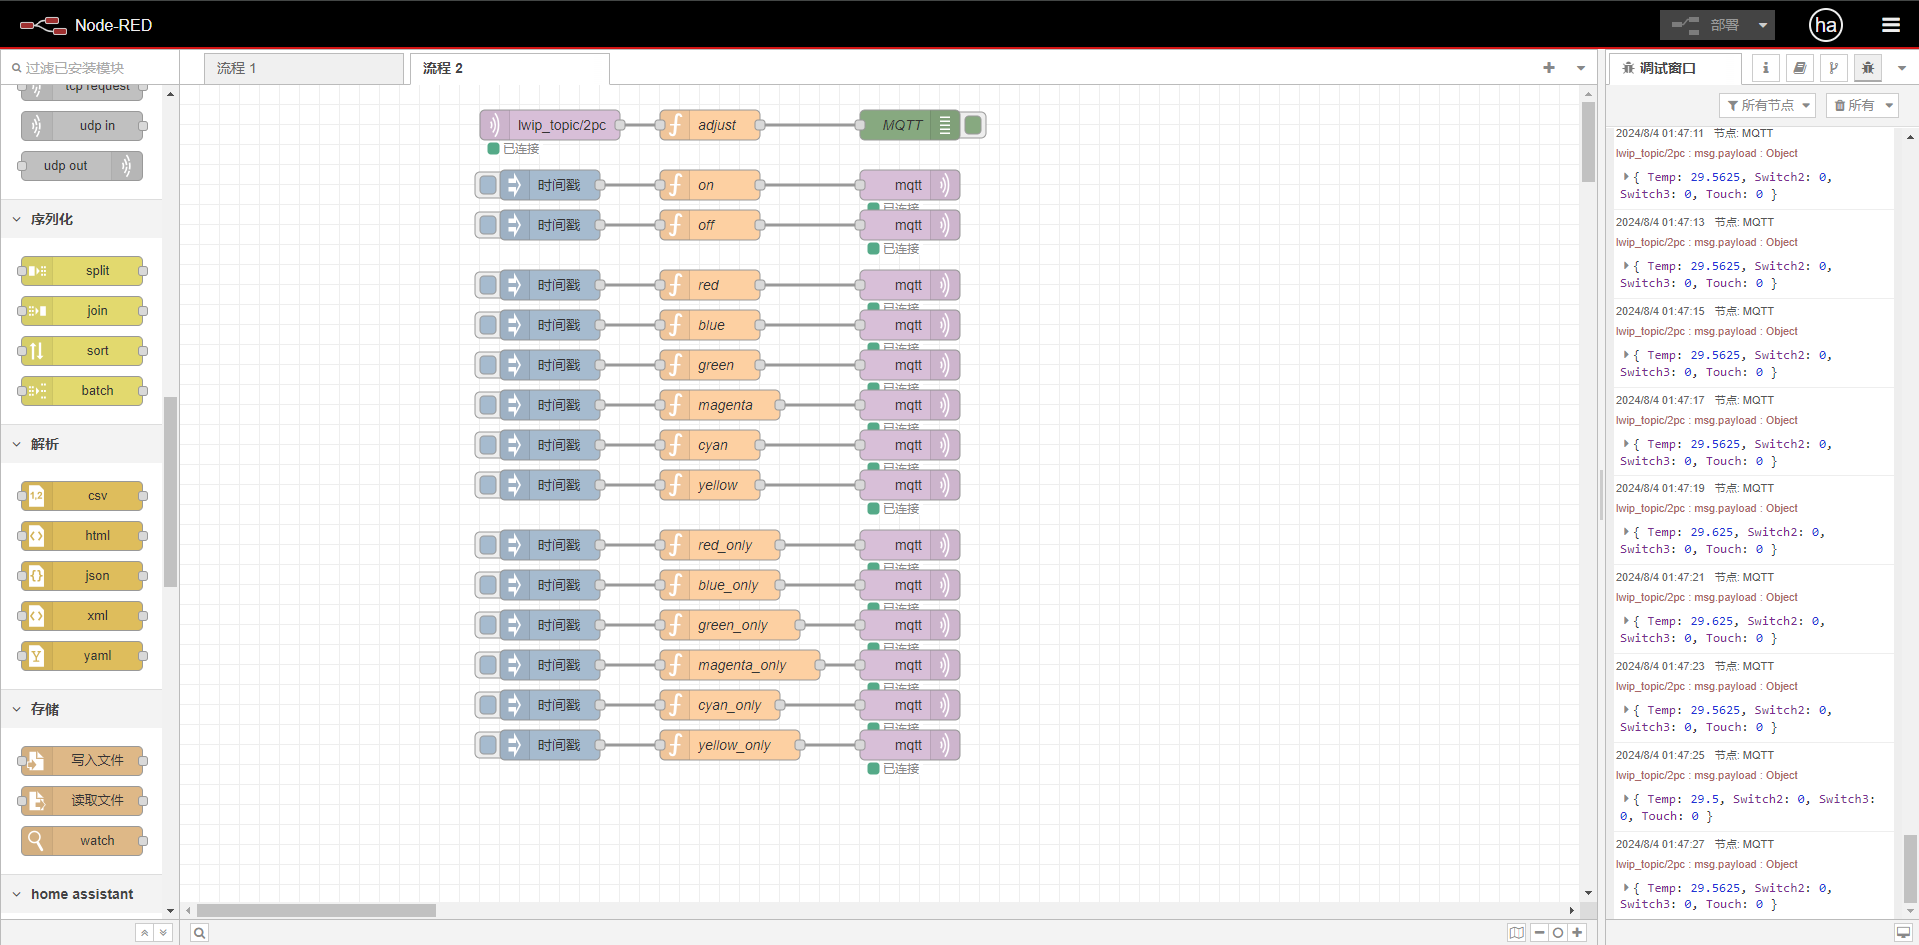Collapse the 序列化 palette category

(81, 219)
